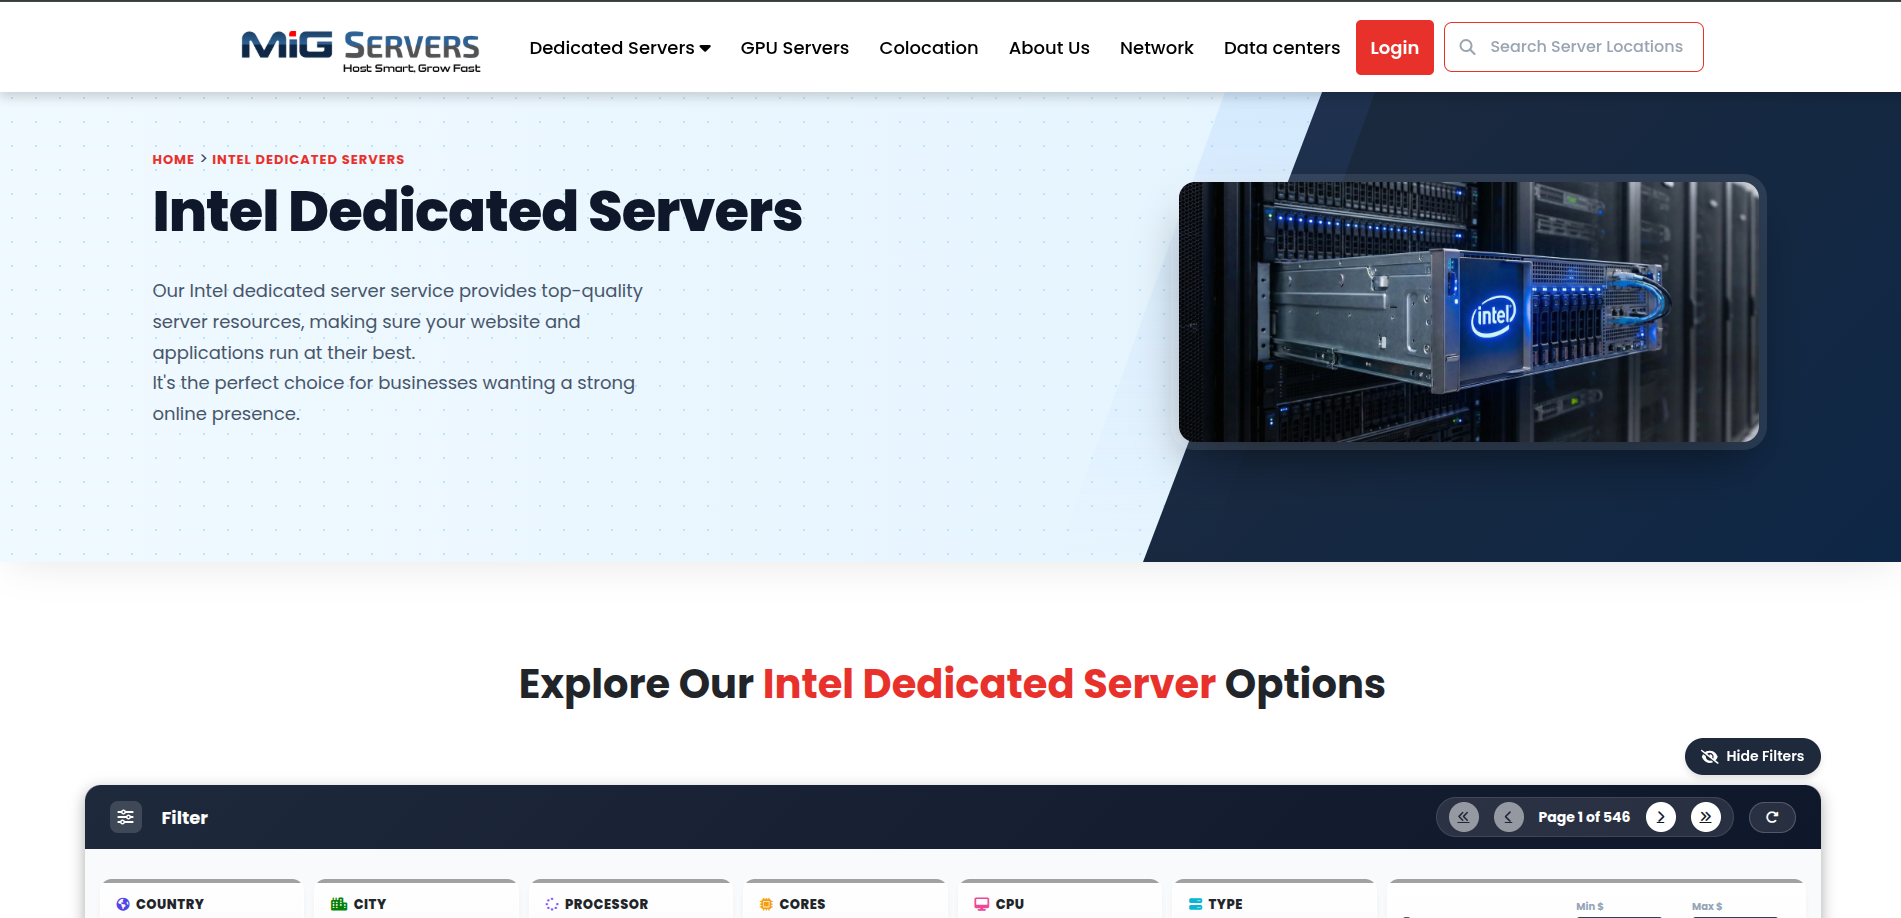Click the CPU filter monitor icon

pyautogui.click(x=981, y=903)
